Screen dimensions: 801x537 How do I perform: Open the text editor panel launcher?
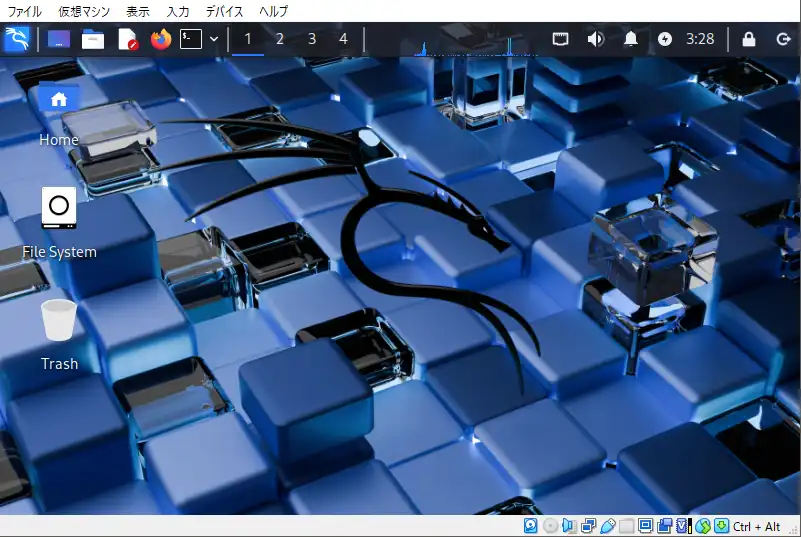click(x=127, y=39)
